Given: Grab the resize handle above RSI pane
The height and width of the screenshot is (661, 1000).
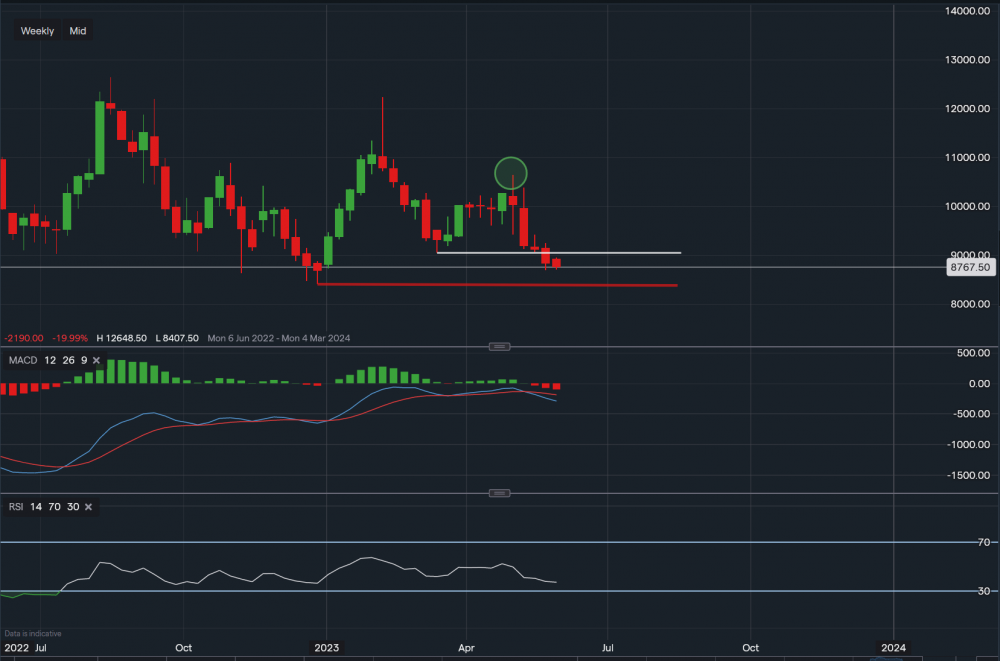Looking at the screenshot, I should (x=500, y=493).
